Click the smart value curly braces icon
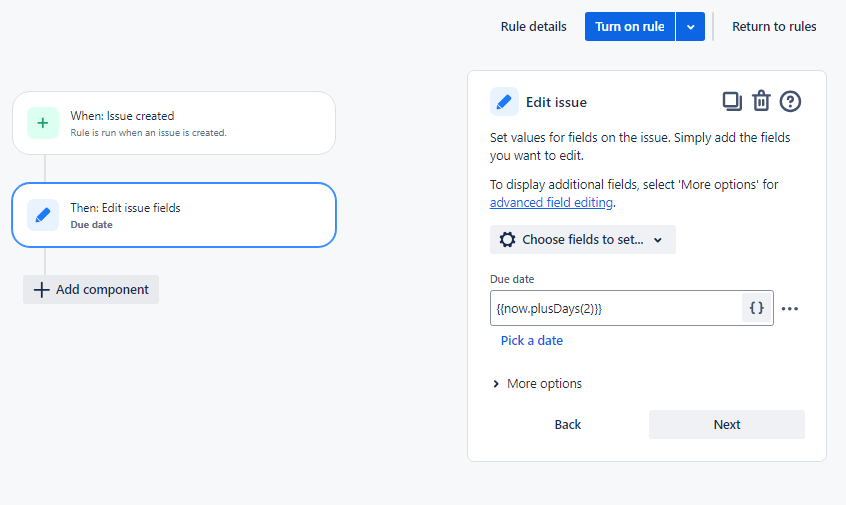846x505 pixels. 757,309
